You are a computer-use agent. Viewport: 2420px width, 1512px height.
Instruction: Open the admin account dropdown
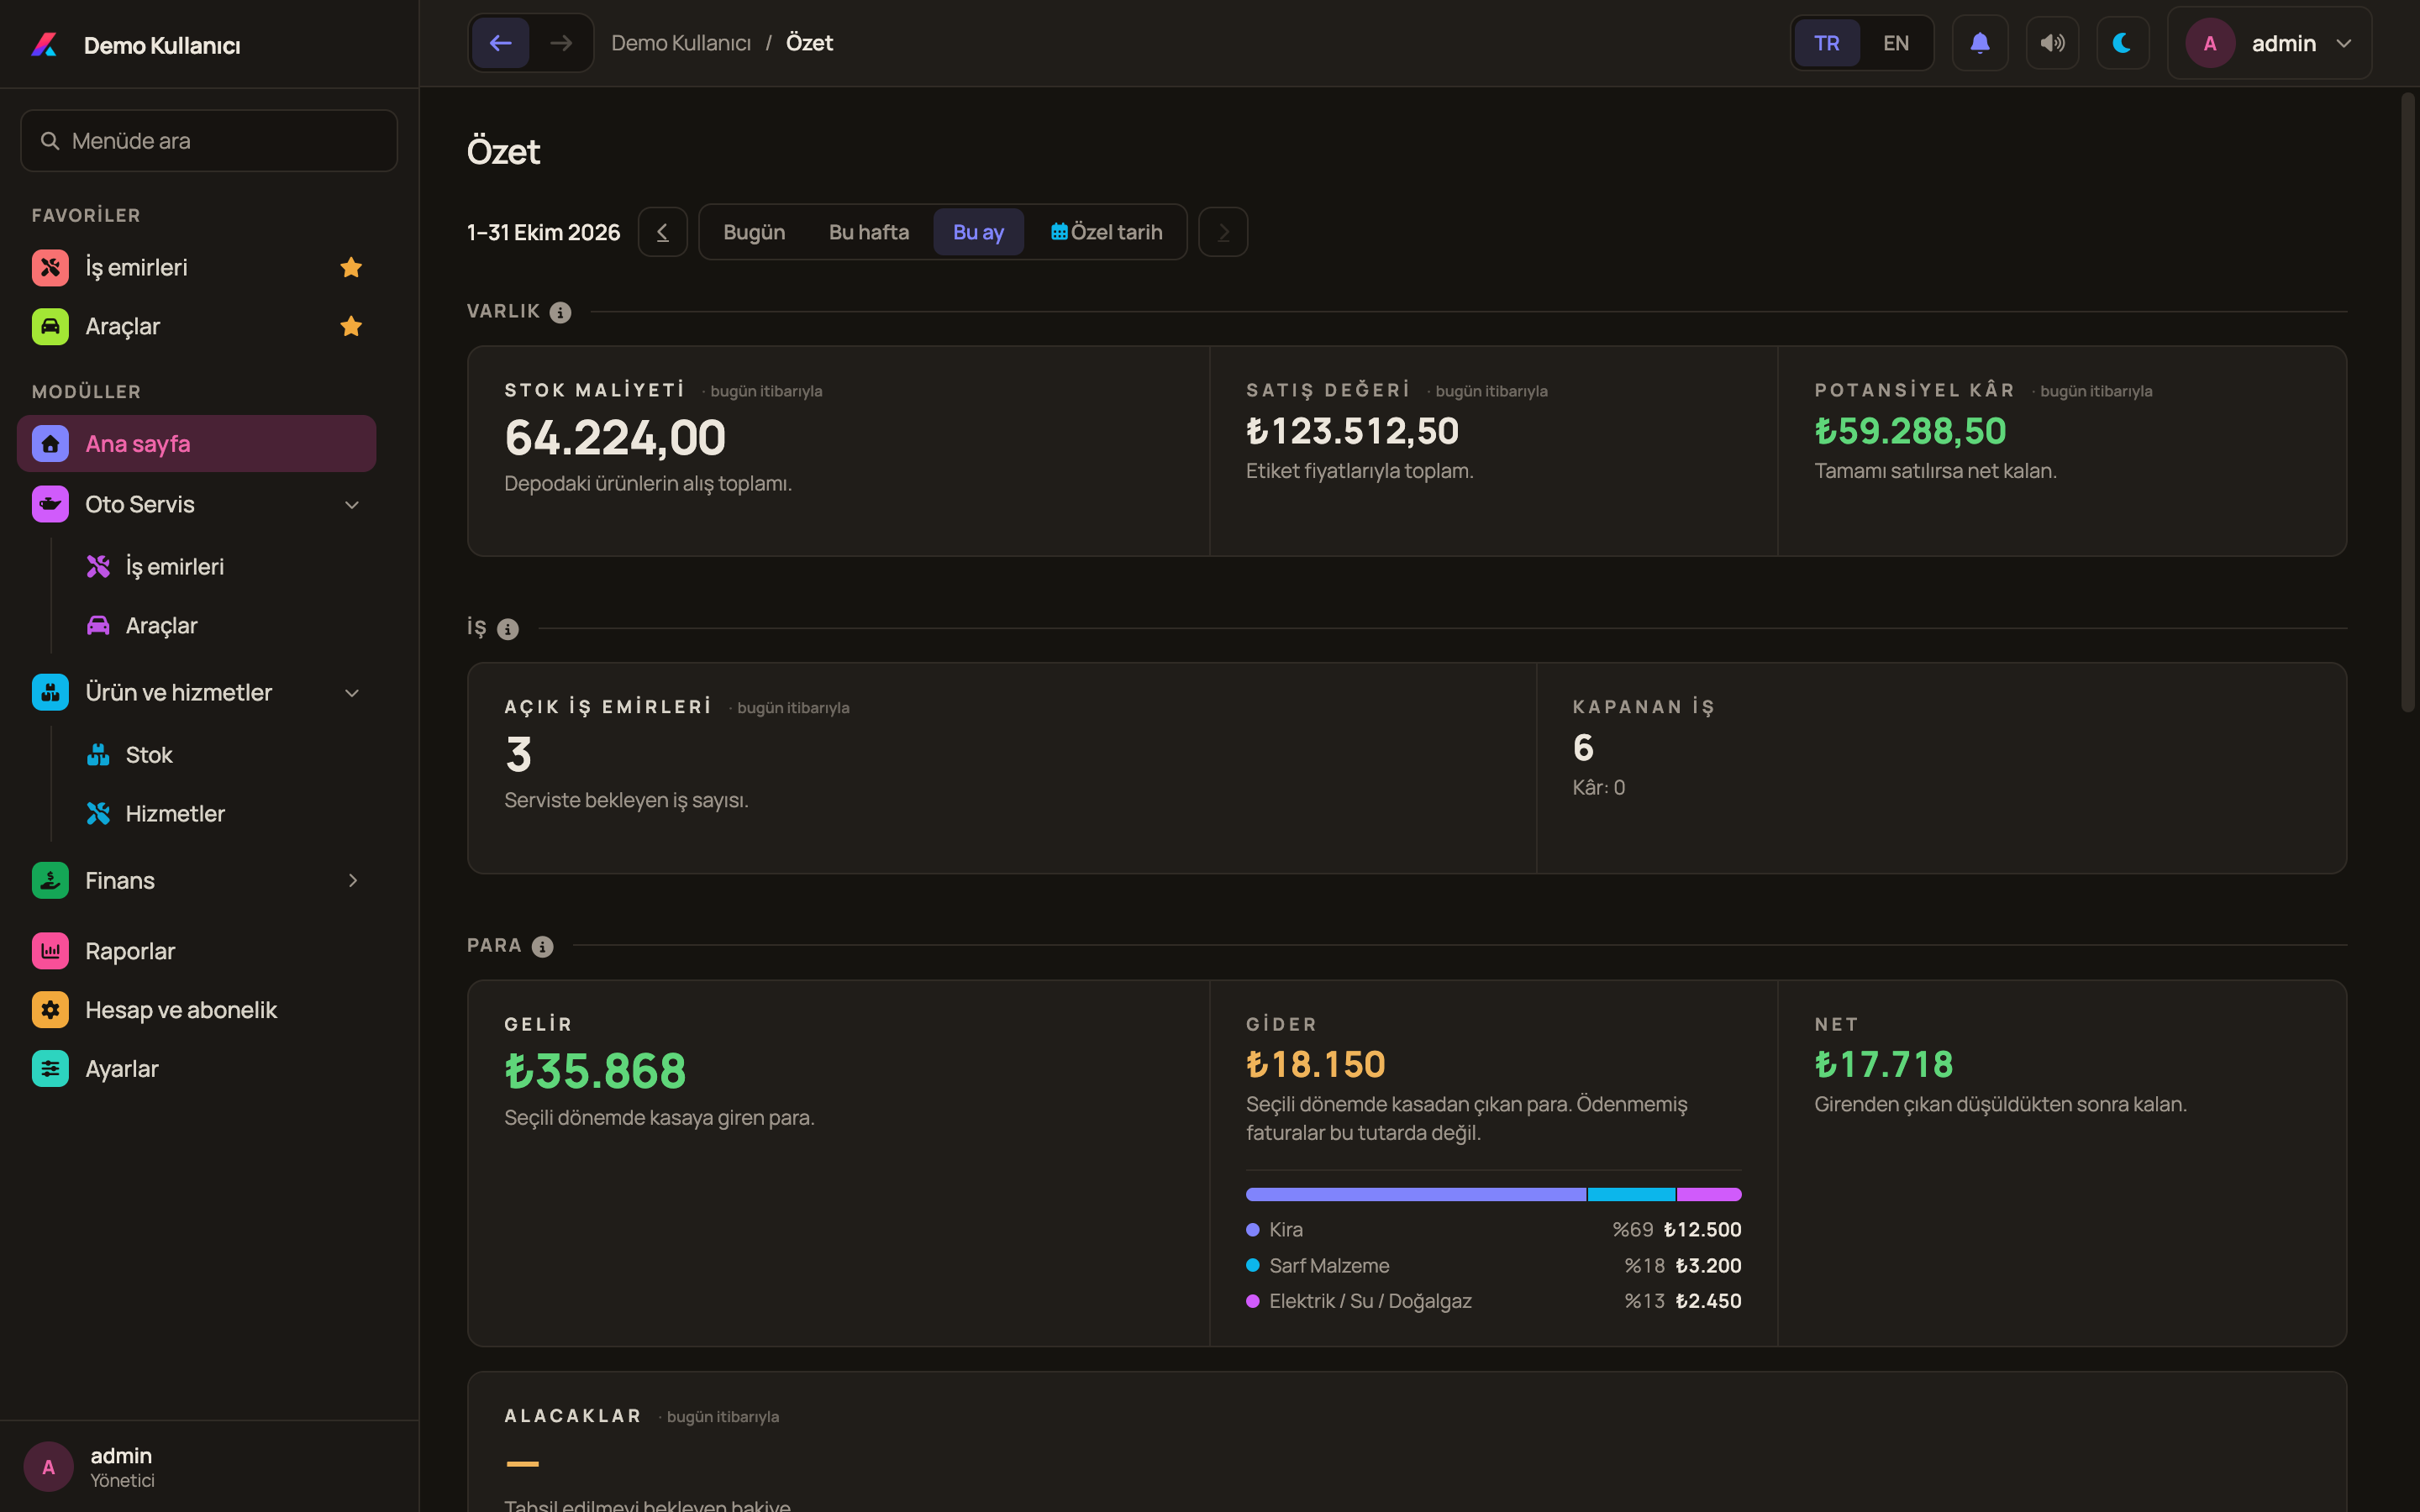[2269, 43]
